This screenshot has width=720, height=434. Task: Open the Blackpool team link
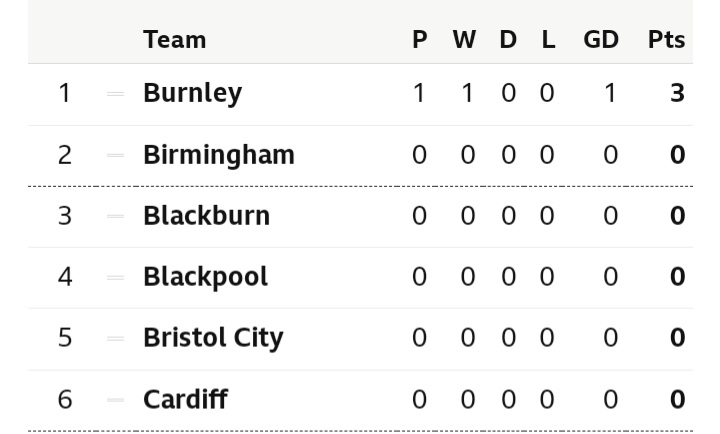(205, 277)
